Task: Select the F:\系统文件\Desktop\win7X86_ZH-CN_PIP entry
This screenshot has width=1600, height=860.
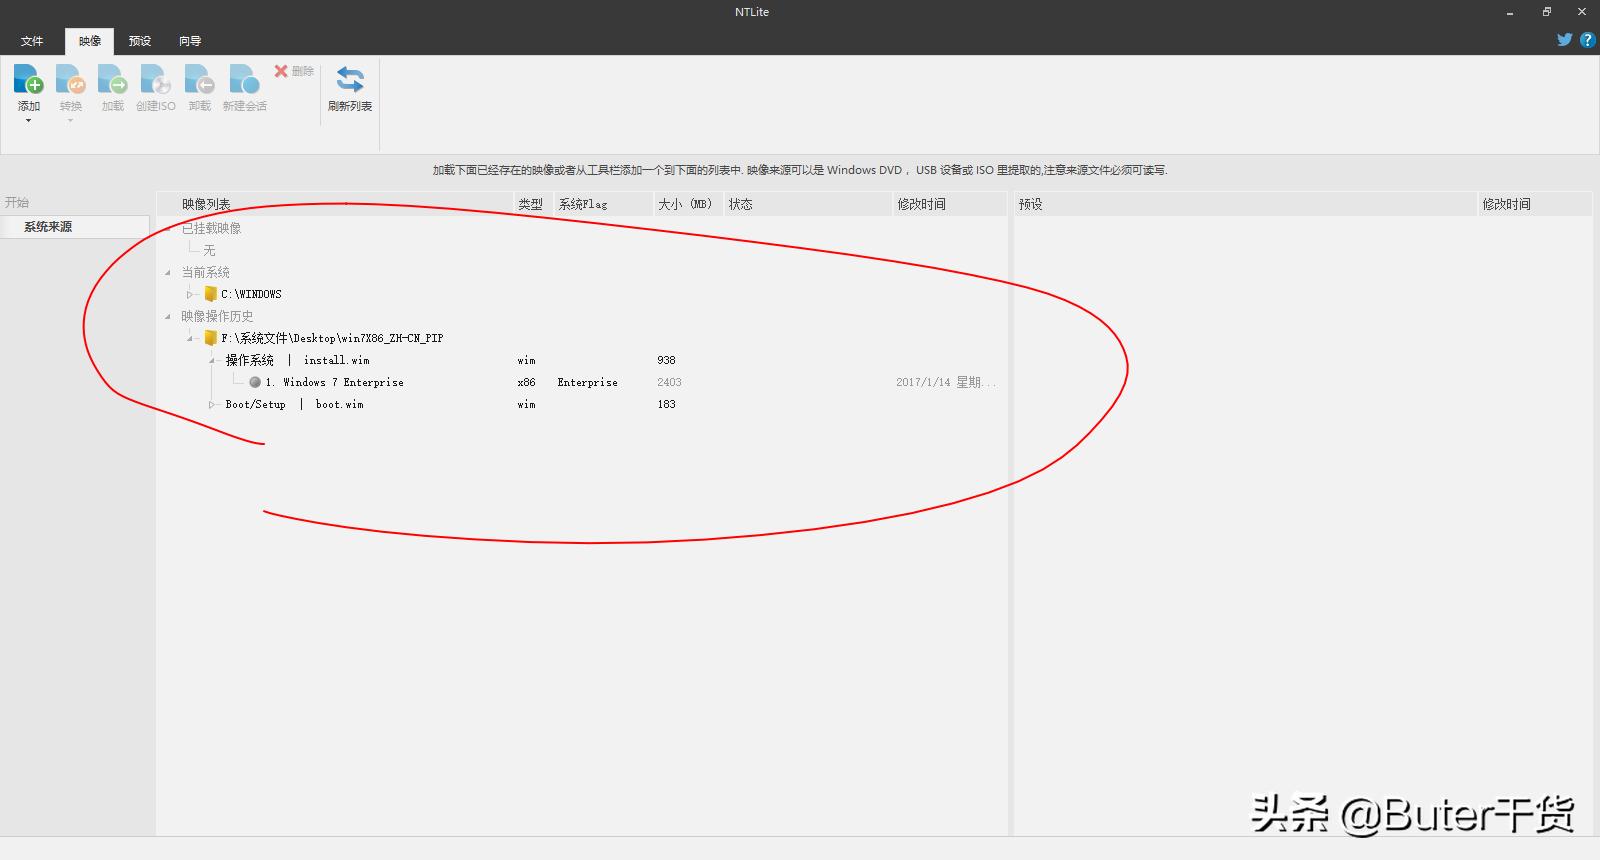Action: (332, 338)
